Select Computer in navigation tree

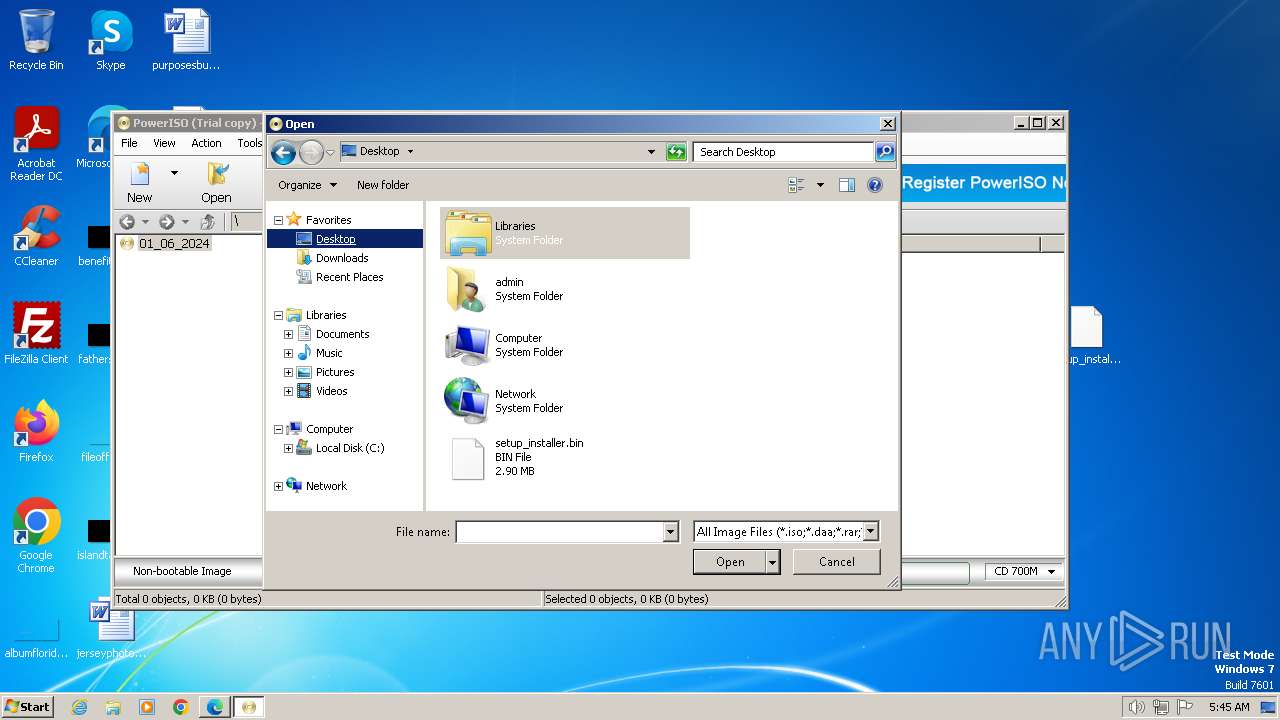click(329, 429)
